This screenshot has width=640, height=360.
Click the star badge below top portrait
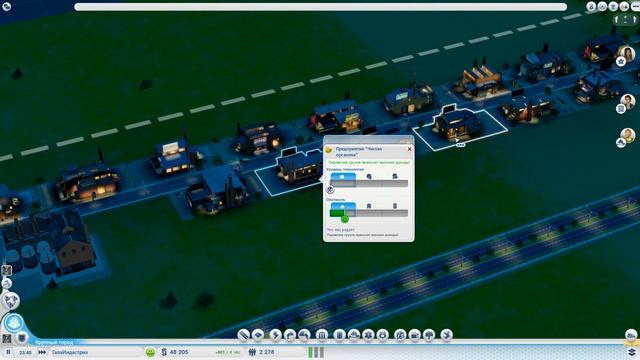pos(621,62)
